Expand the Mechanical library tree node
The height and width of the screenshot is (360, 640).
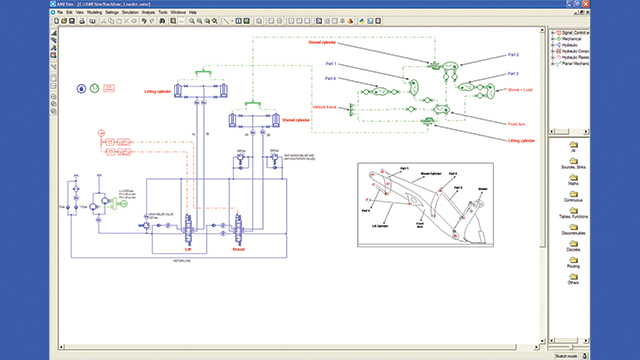pos(553,39)
